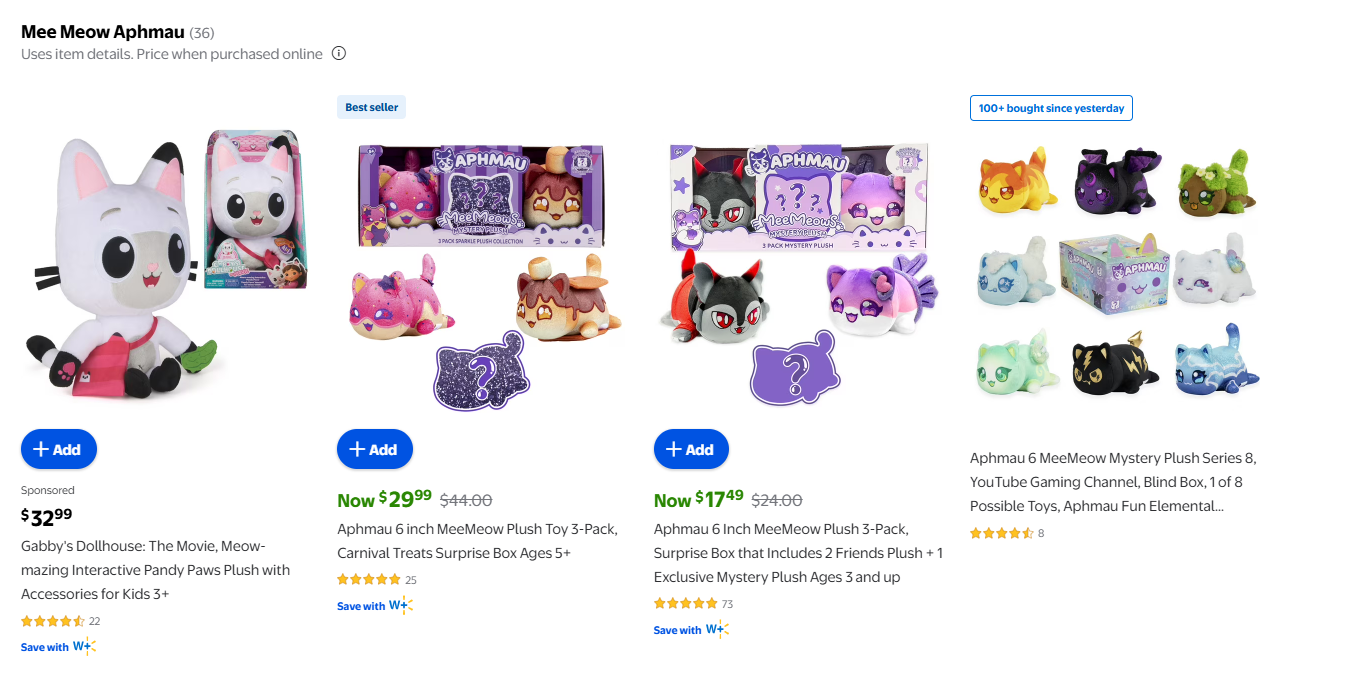Open Mystery Plush Series 8 product image

coord(1115,270)
